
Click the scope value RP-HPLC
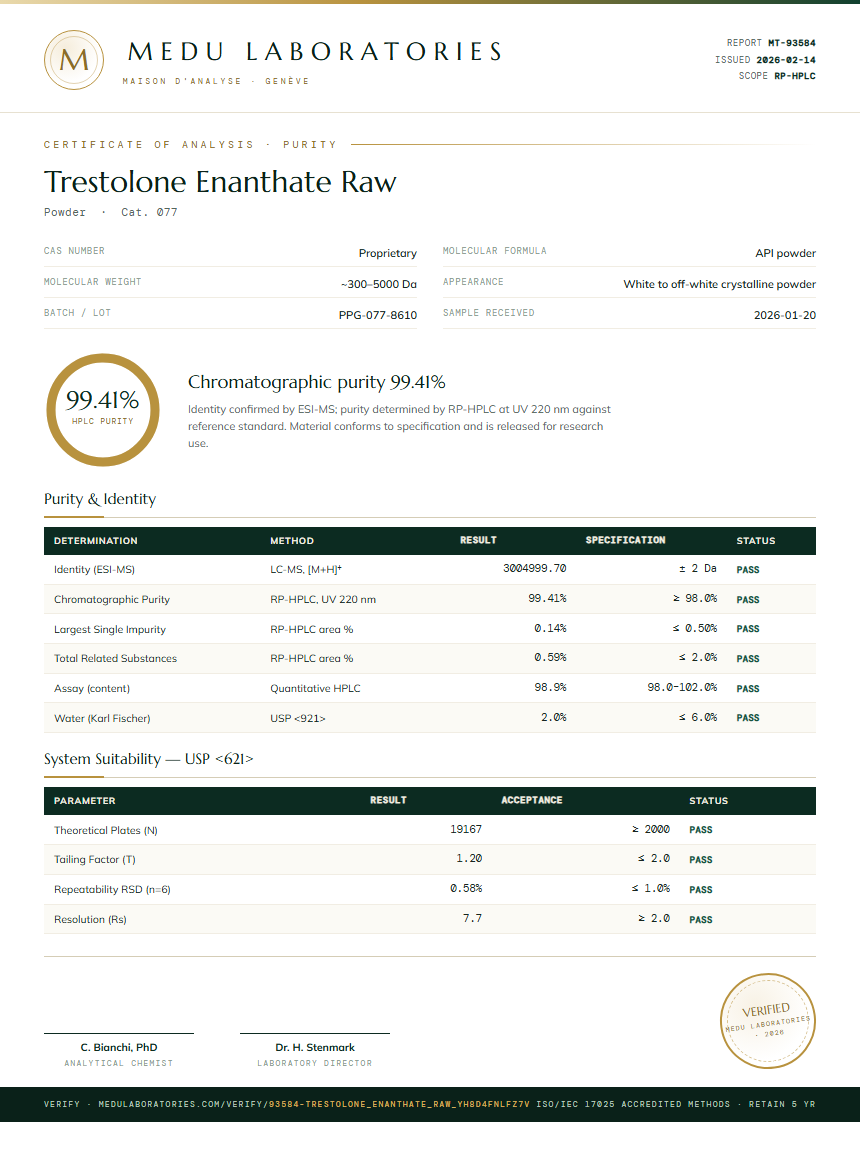click(795, 76)
